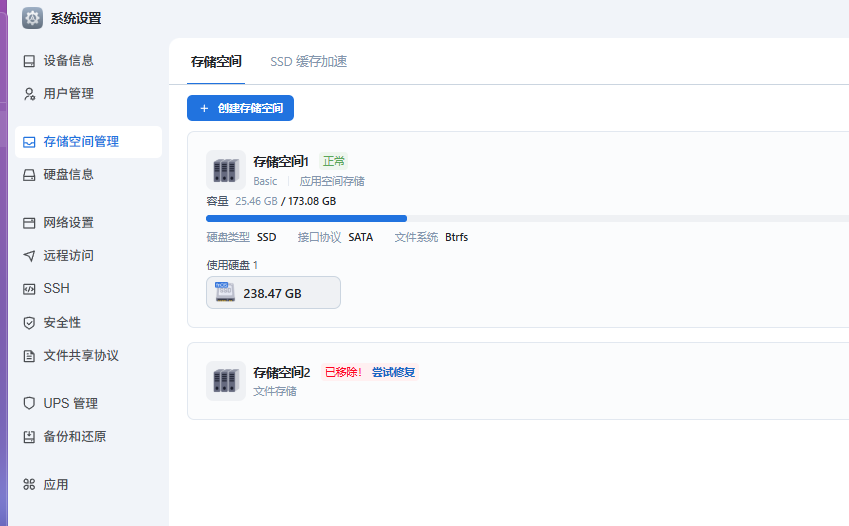Click the 应用 grid icon
The width and height of the screenshot is (849, 526).
29,484
